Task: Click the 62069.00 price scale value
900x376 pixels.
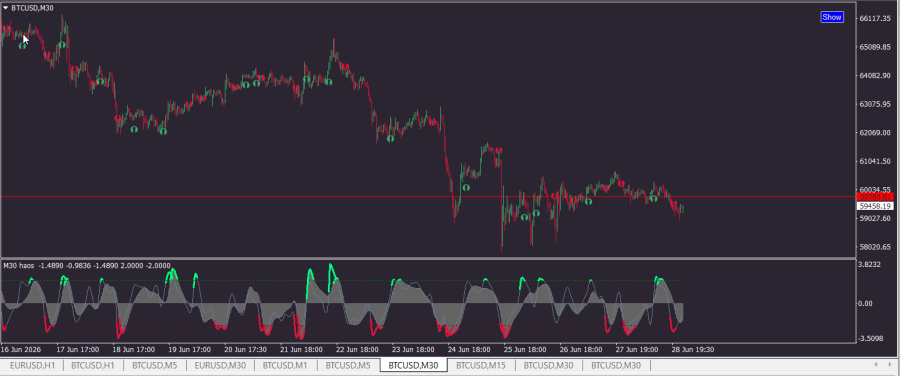Action: 875,133
